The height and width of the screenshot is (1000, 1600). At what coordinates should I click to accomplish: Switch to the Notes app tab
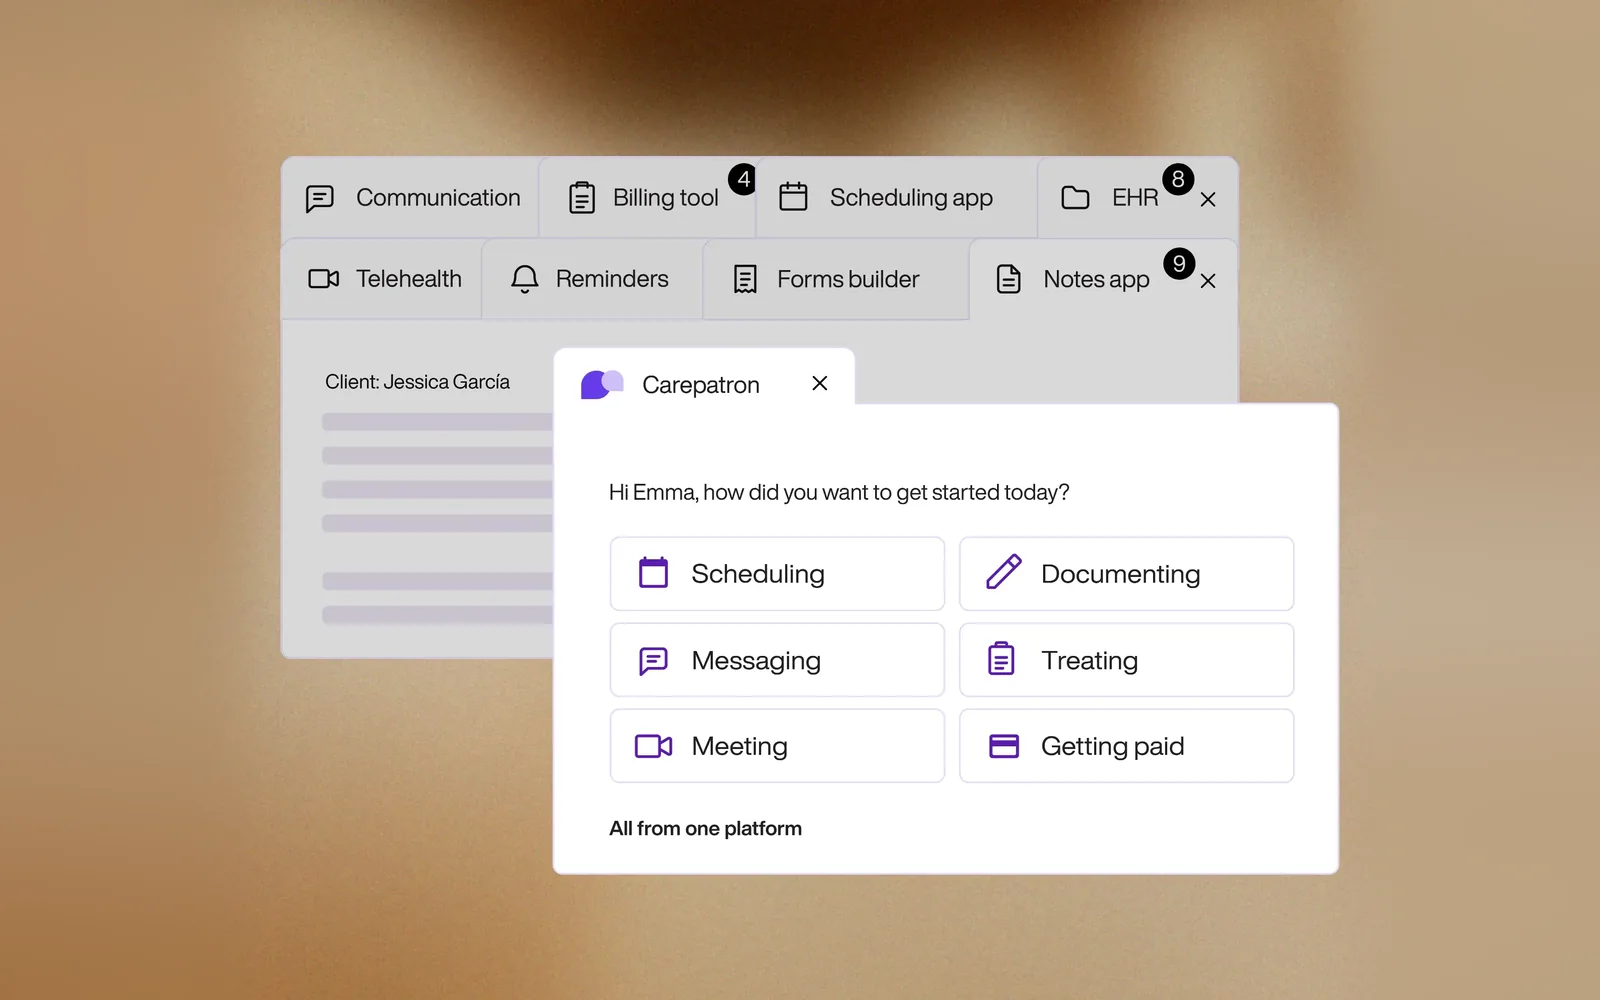(x=1096, y=280)
